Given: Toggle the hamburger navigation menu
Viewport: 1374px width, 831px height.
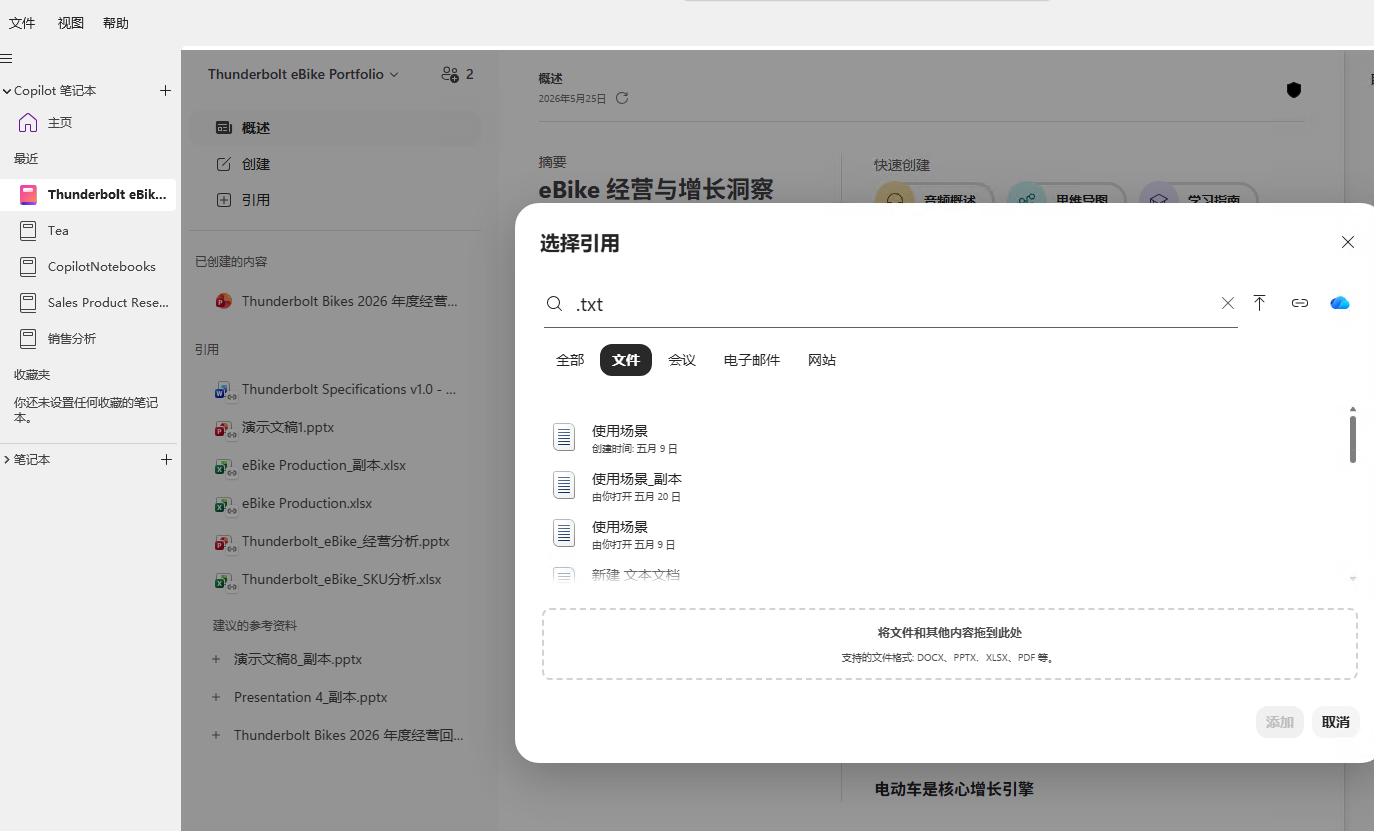Looking at the screenshot, I should 6,59.
